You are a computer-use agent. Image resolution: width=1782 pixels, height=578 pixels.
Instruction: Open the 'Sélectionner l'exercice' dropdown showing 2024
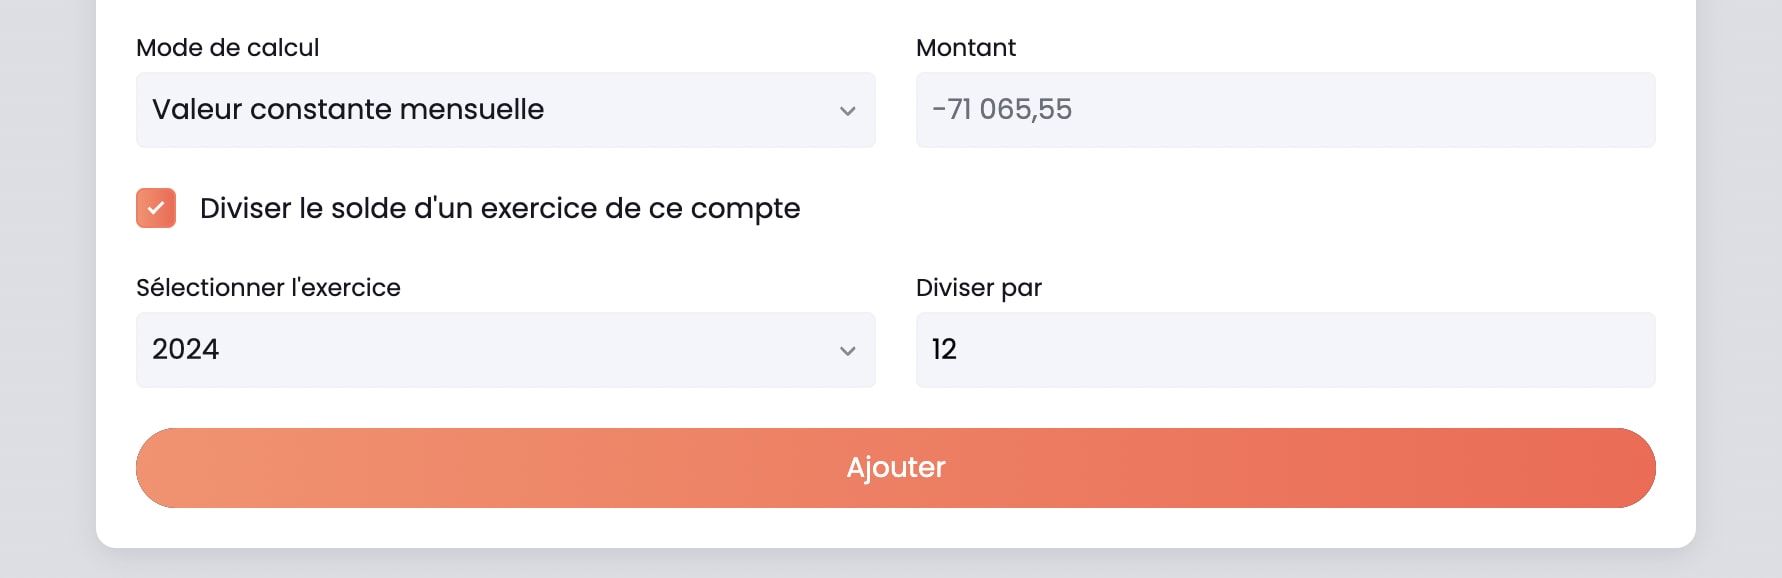point(505,350)
